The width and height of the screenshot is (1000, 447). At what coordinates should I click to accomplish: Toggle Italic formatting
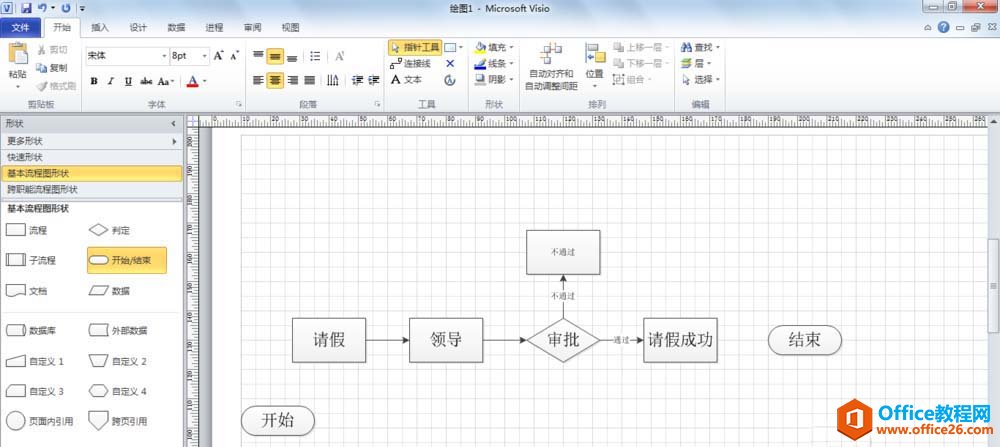point(111,81)
